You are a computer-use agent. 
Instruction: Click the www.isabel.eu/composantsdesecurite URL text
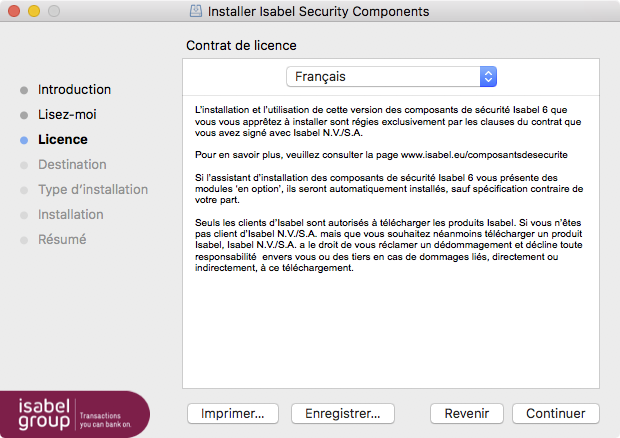tap(484, 155)
